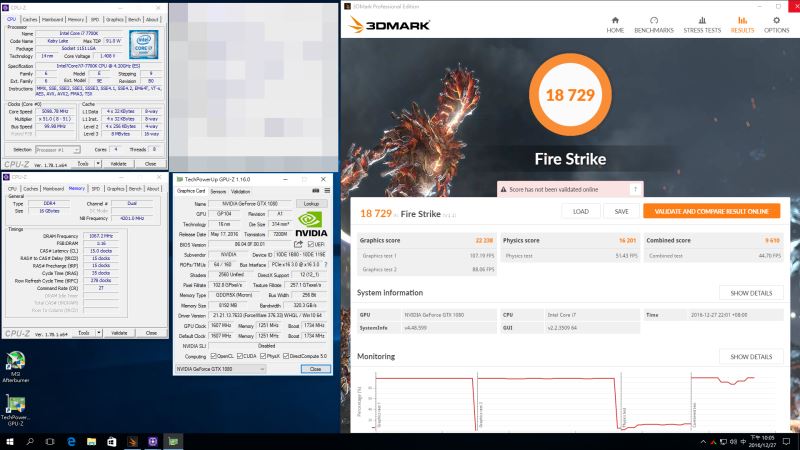Open STRESS TESTS in 3DMark navigation
Image resolution: width=800 pixels, height=450 pixels.
pos(702,24)
